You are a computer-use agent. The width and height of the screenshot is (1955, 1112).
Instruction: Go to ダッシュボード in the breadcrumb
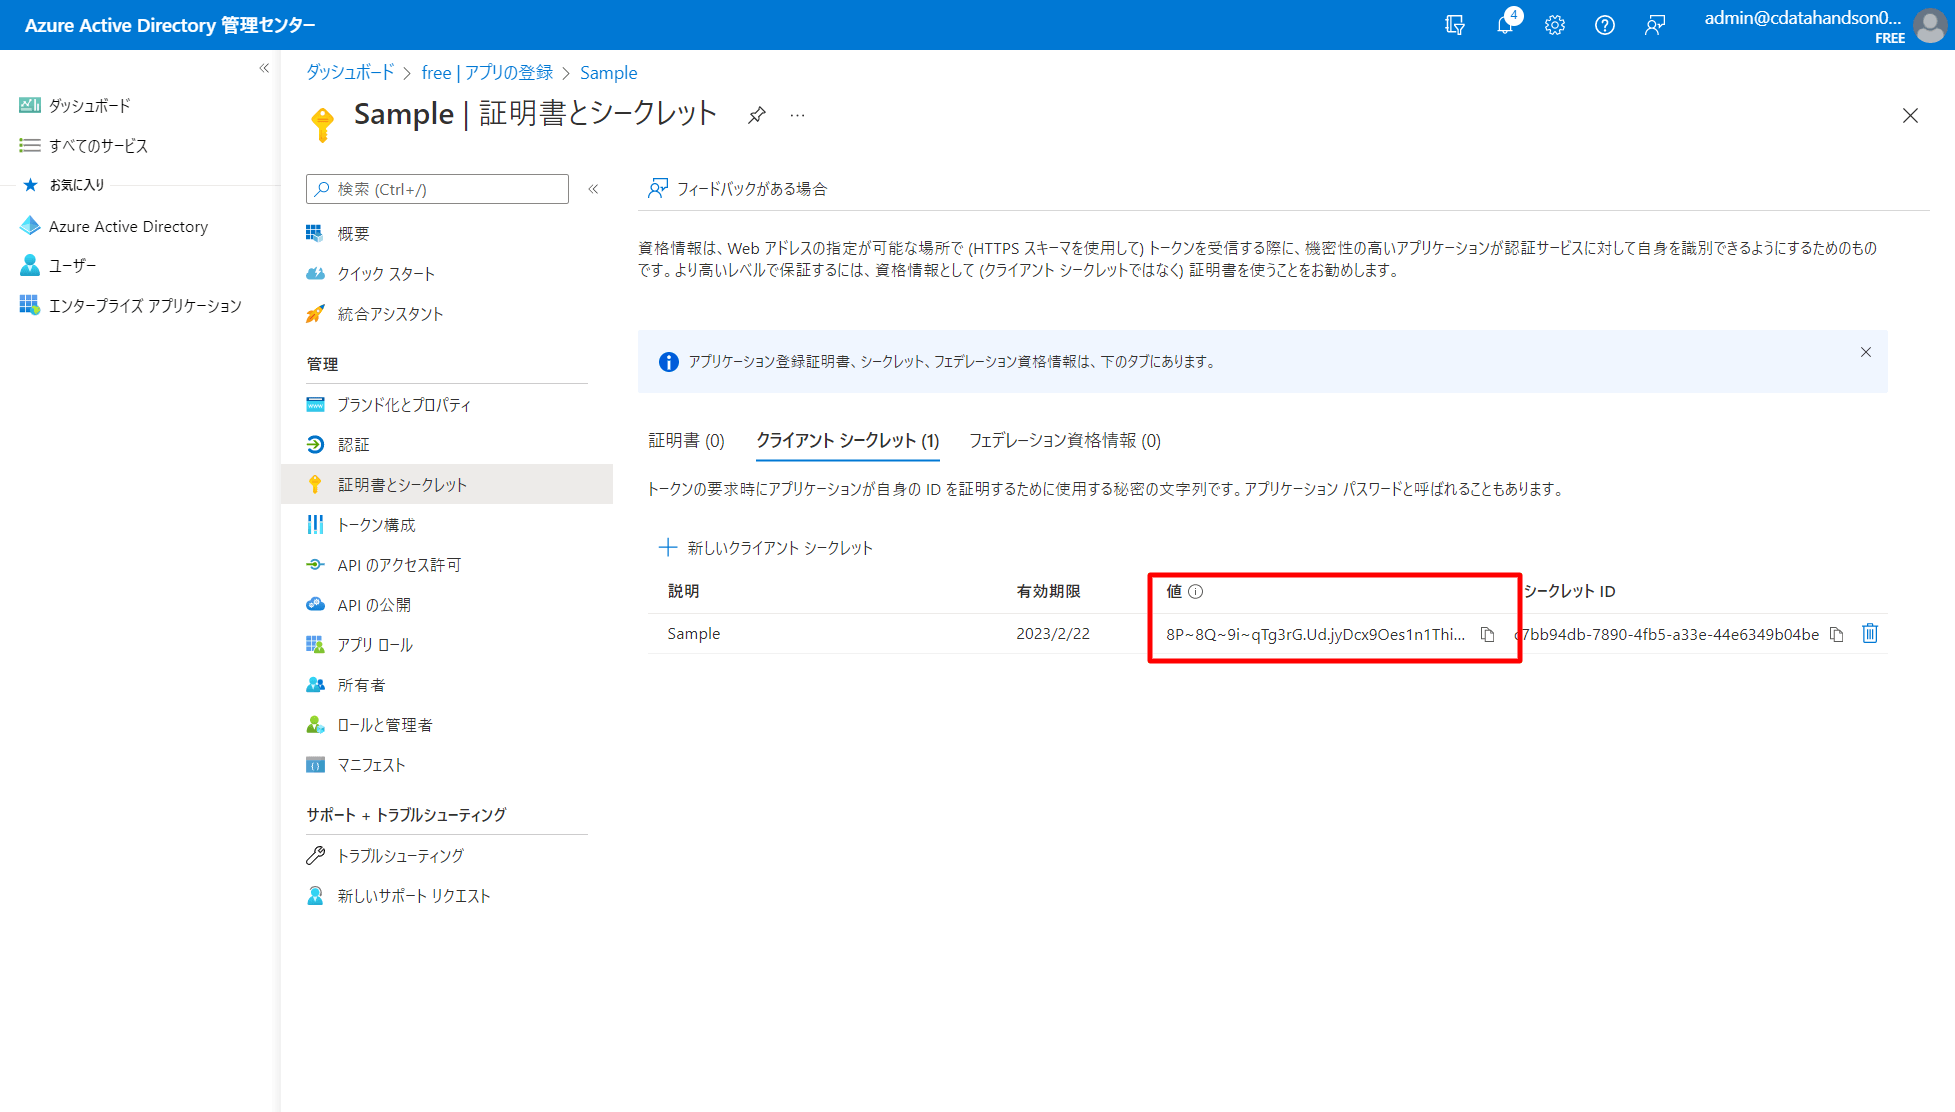pyautogui.click(x=350, y=72)
